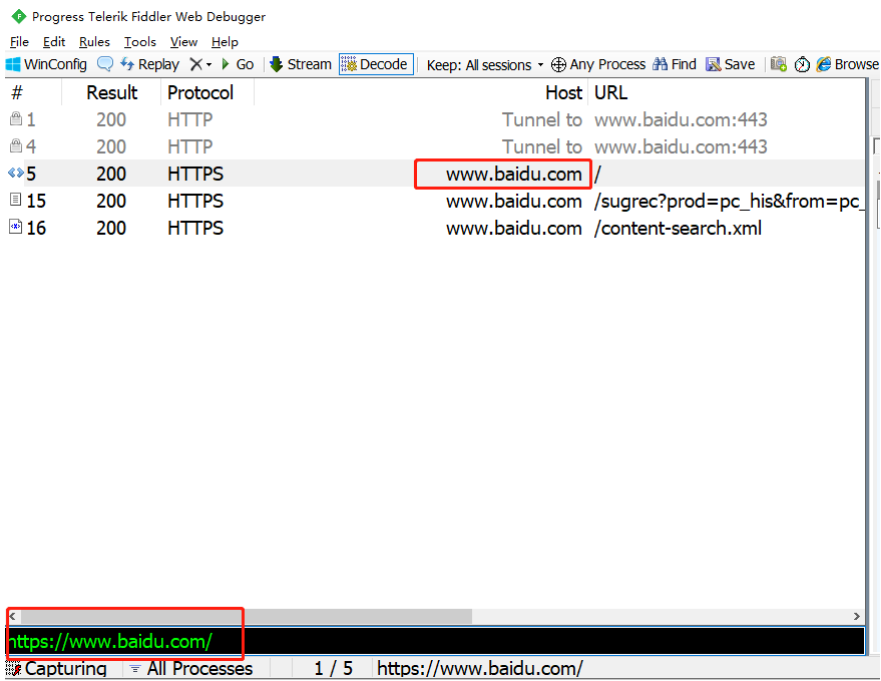Image resolution: width=881 pixels, height=681 pixels.
Task: Click 'www.baidu.com:443' URL in session 1
Action: (x=680, y=120)
